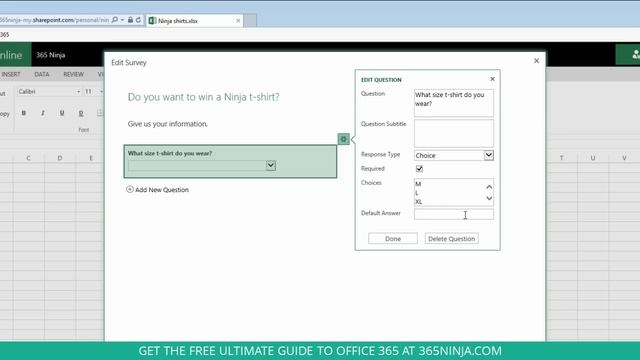Open the font size 11 dropdown
Screen dimensions: 640x360
point(101,92)
